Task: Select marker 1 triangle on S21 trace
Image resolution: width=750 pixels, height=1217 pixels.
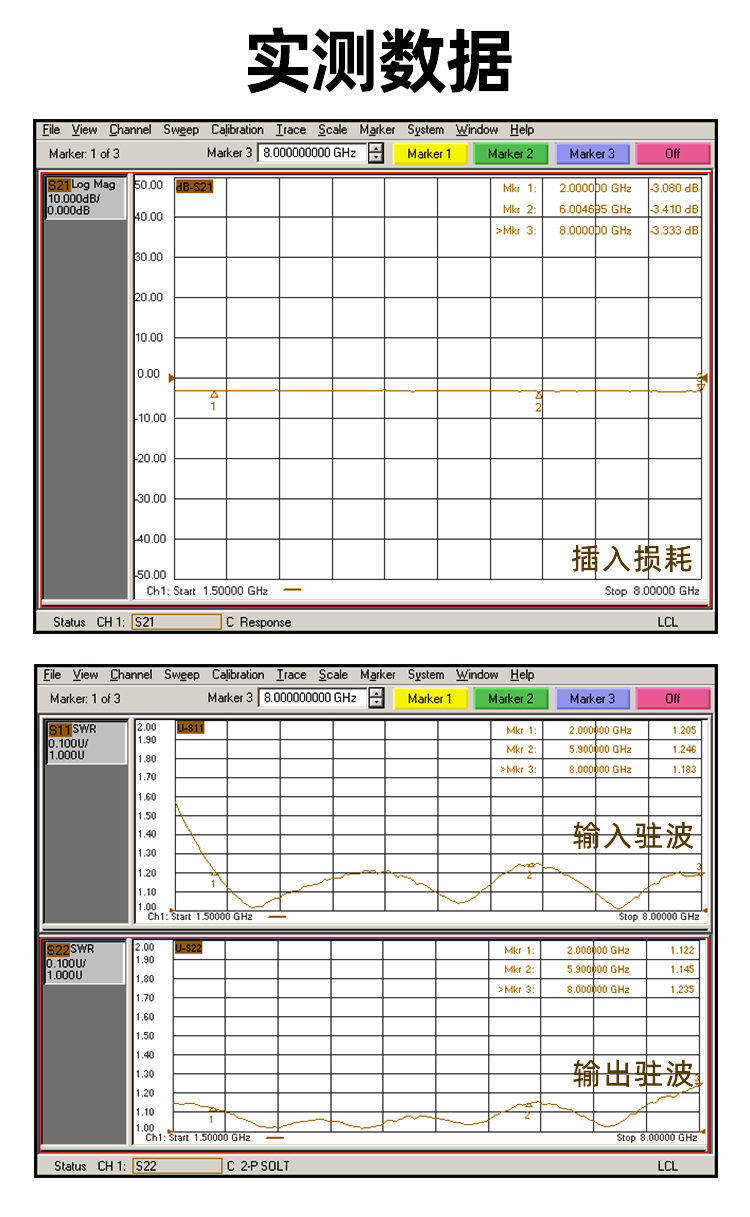Action: pos(213,396)
